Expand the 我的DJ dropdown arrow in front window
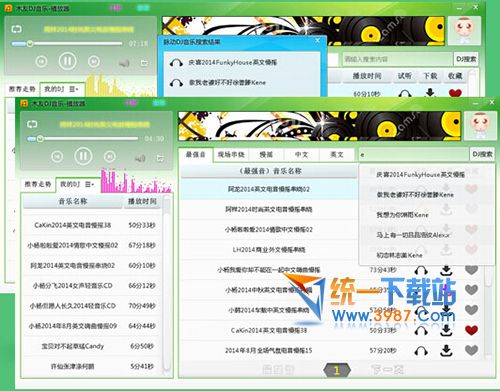The image size is (500, 391). click(x=89, y=184)
